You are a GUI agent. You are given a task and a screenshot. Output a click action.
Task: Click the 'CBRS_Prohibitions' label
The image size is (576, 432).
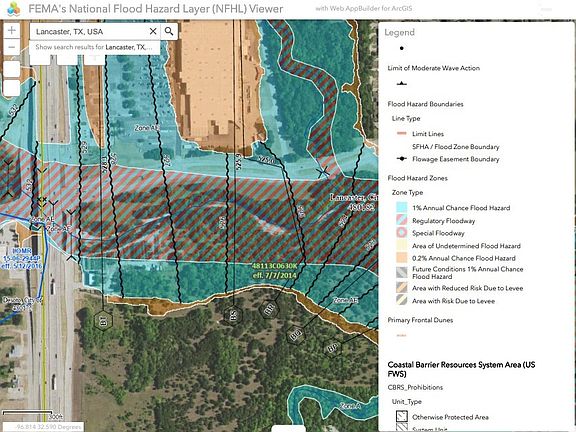(415, 387)
